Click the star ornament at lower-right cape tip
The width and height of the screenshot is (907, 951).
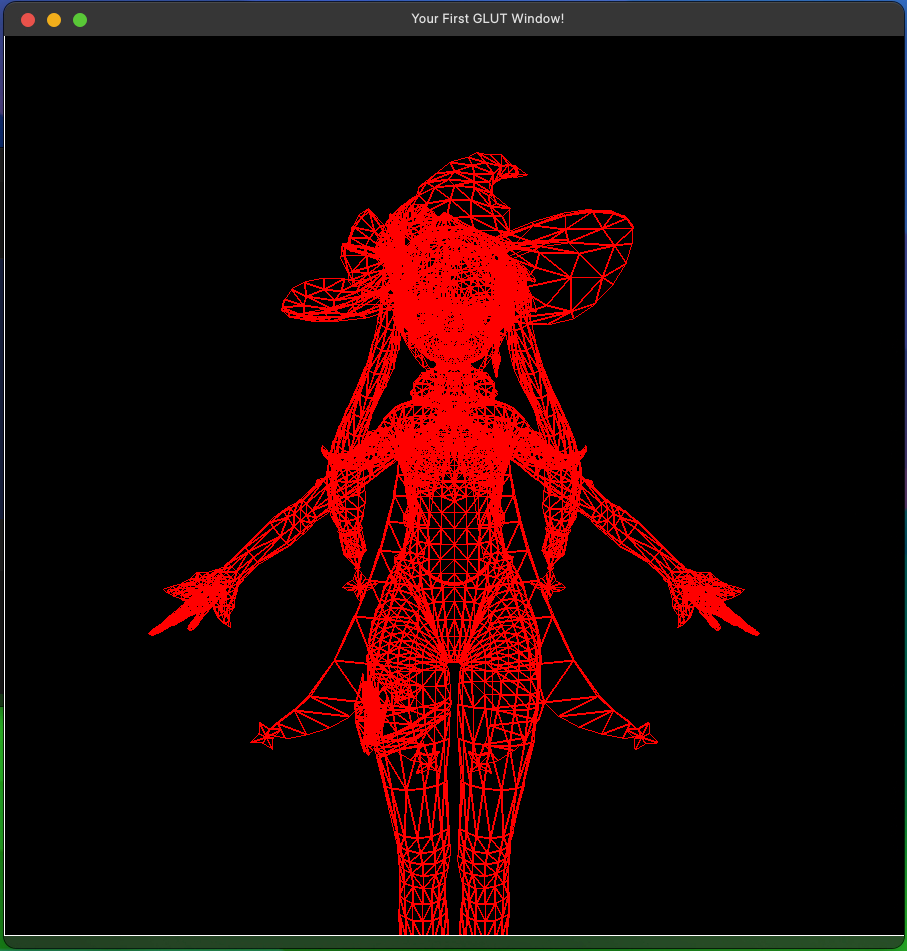click(642, 739)
